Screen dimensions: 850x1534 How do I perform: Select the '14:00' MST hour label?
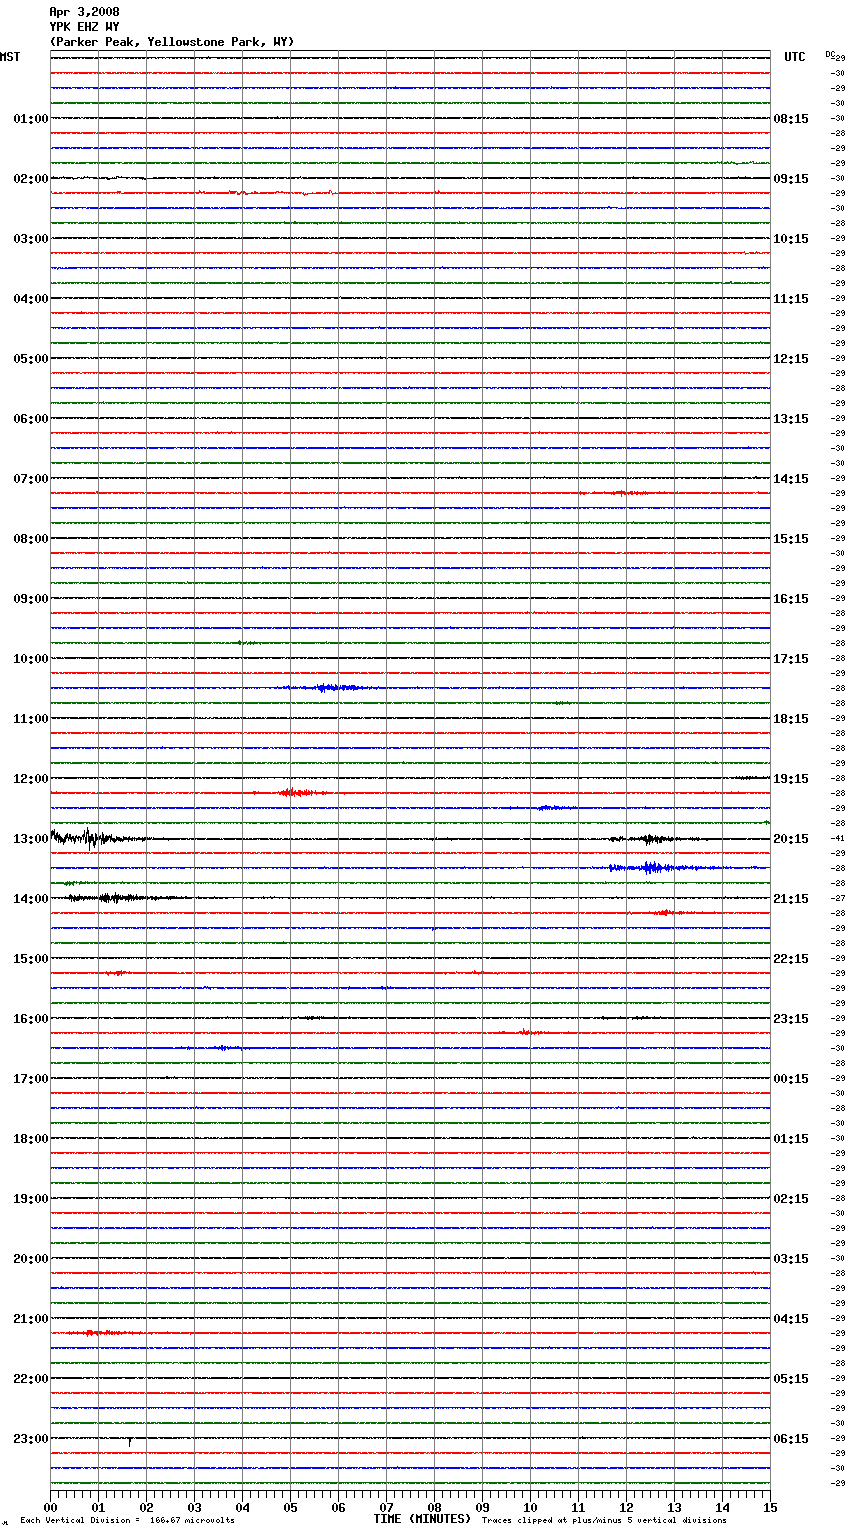click(31, 899)
